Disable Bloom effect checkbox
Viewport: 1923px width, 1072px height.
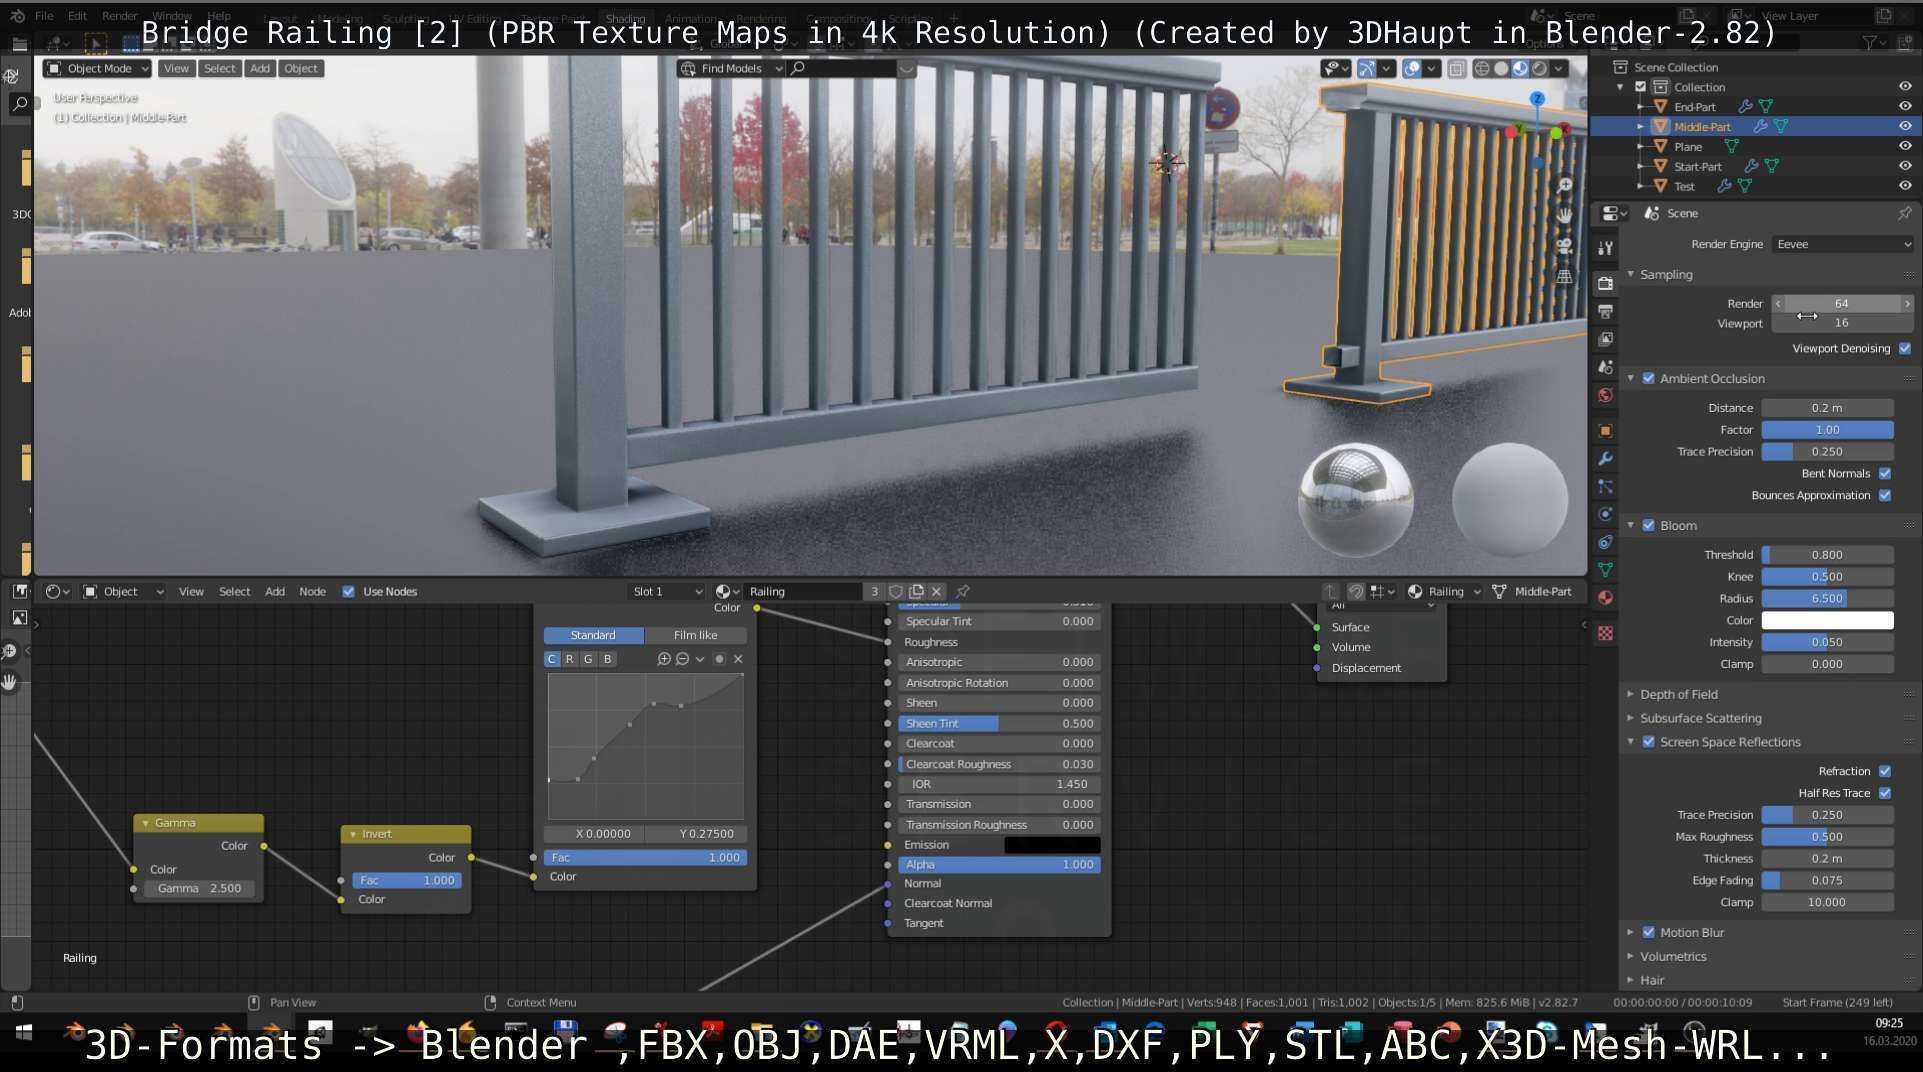1649,525
